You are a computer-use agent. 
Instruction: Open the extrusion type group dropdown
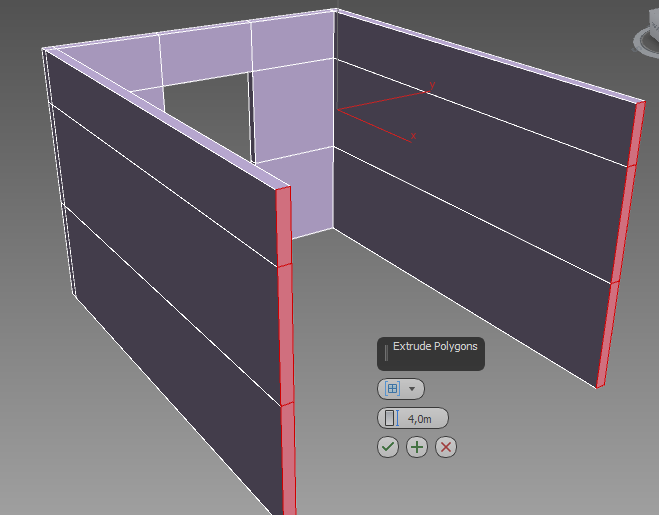tap(401, 389)
